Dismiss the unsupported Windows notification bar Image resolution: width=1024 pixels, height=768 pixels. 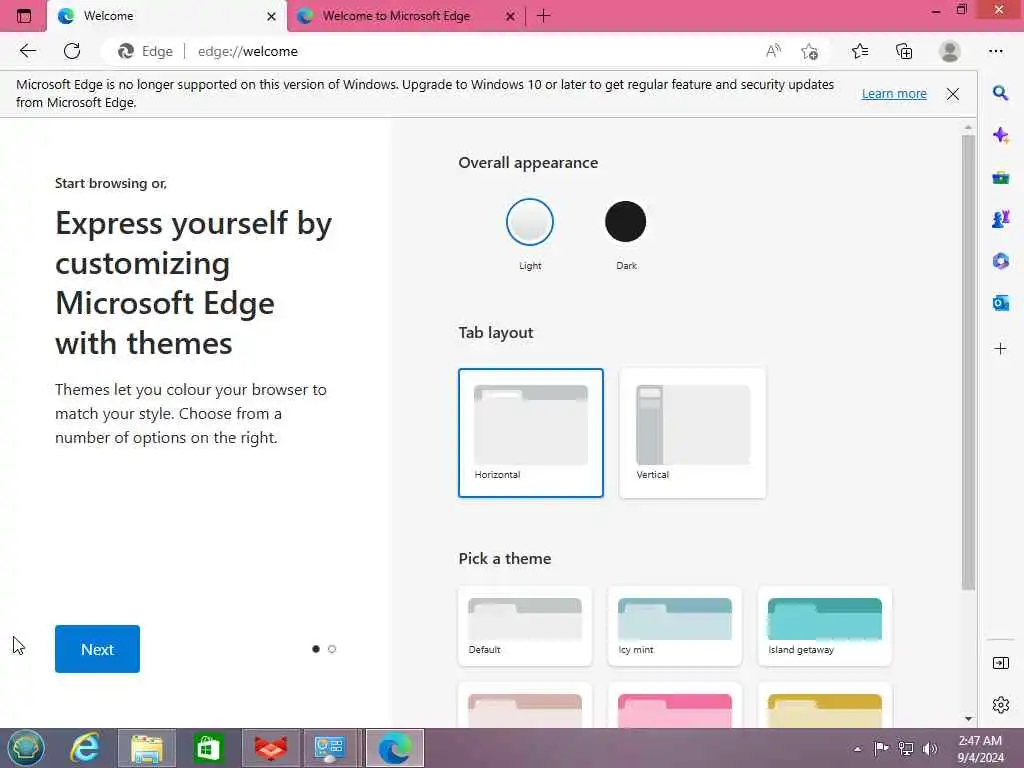953,94
